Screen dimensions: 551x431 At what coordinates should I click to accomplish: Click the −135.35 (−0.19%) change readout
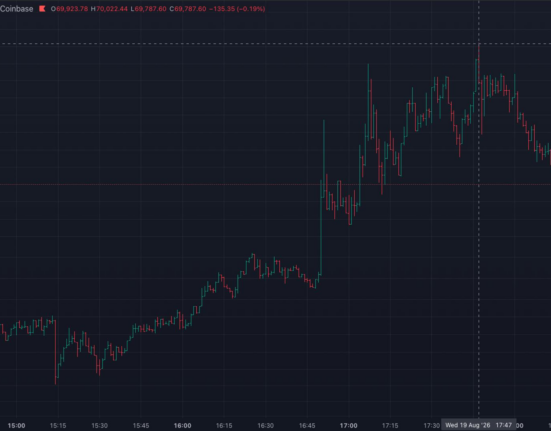tap(237, 9)
